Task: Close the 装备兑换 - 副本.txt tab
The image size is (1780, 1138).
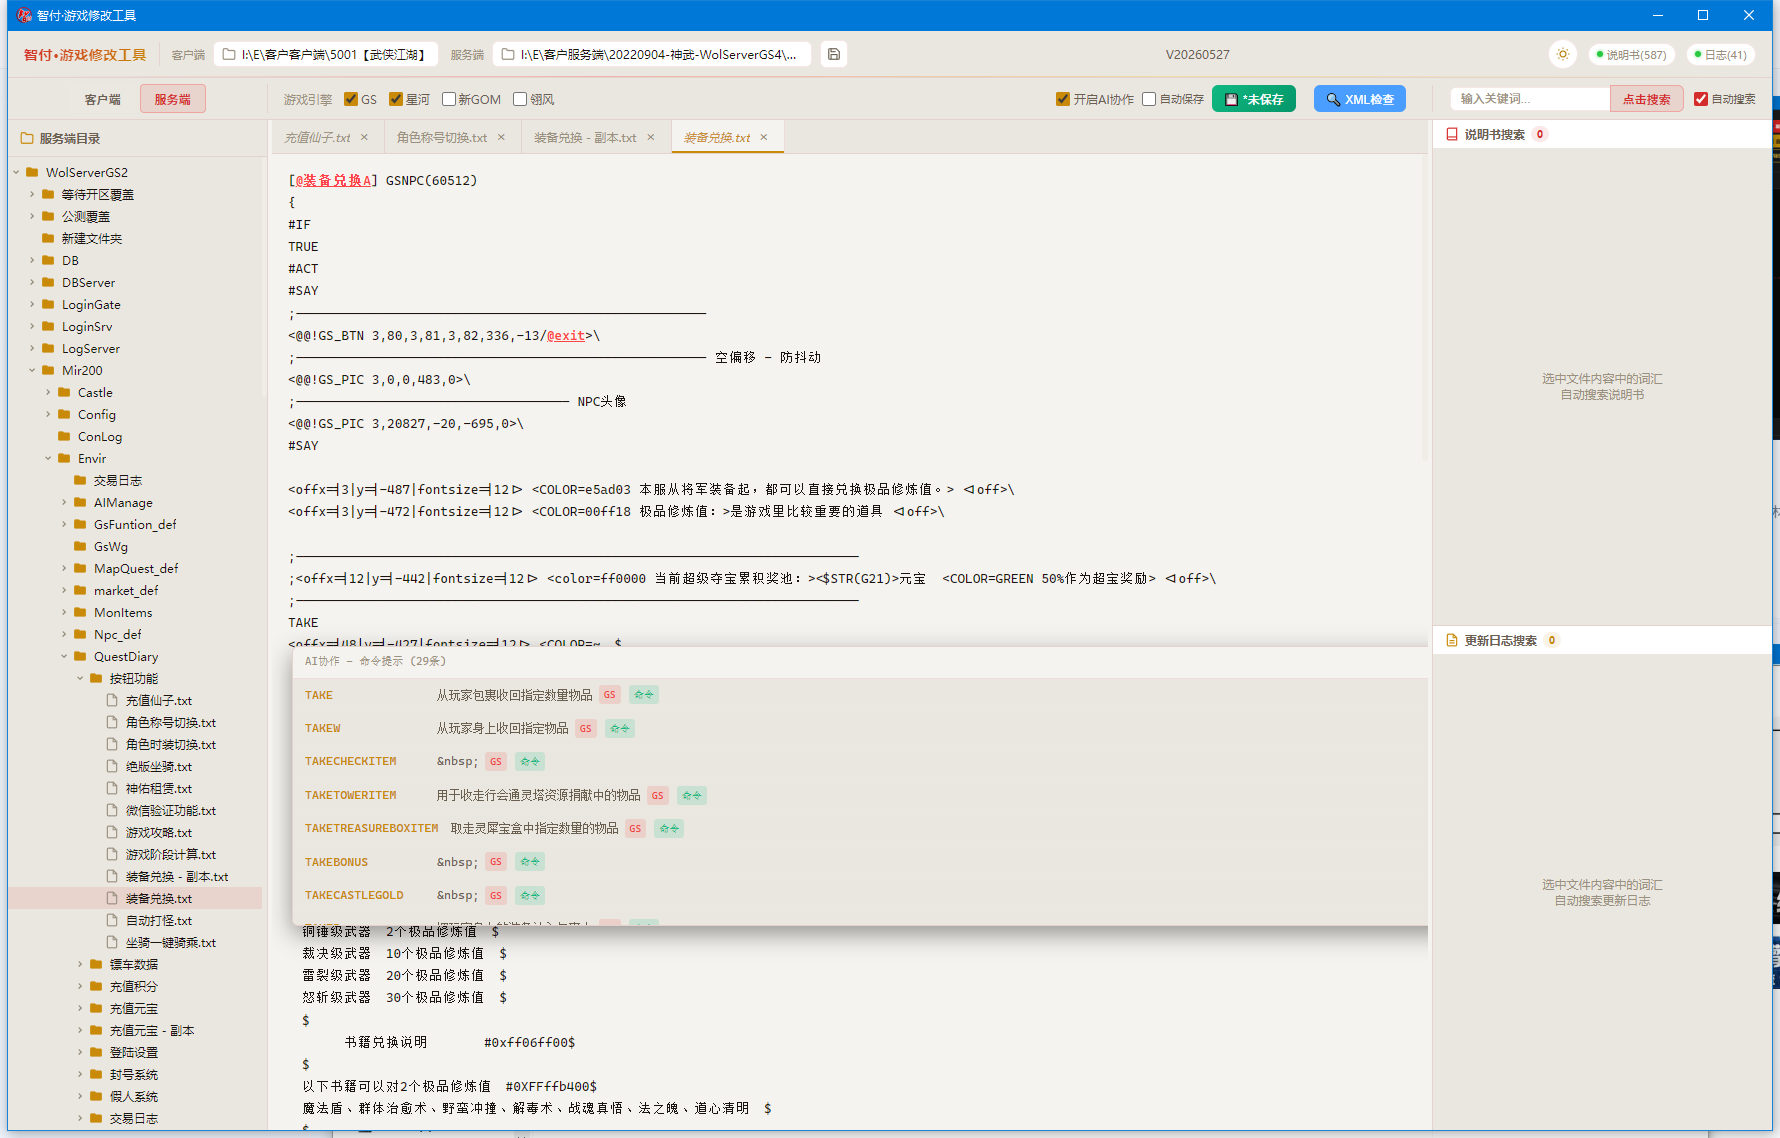Action: [650, 137]
